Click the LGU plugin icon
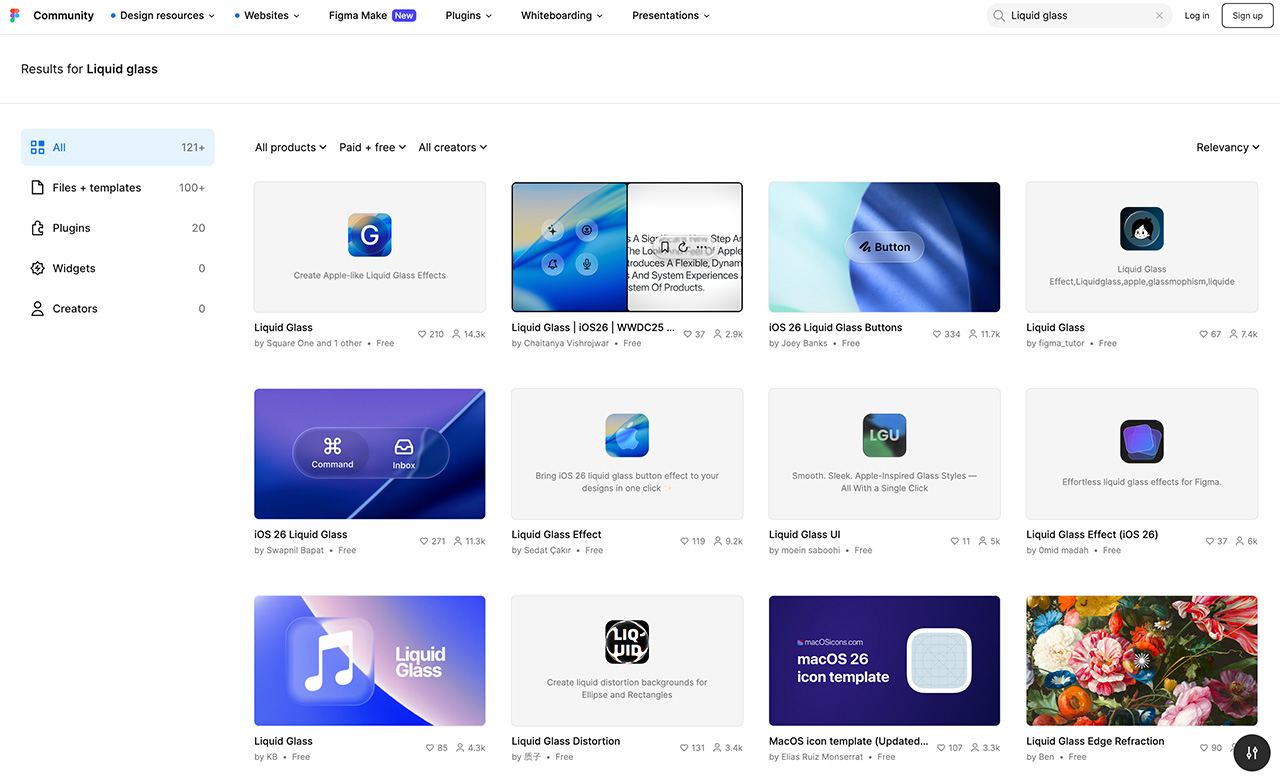Image resolution: width=1280 pixels, height=780 pixels. 884,436
